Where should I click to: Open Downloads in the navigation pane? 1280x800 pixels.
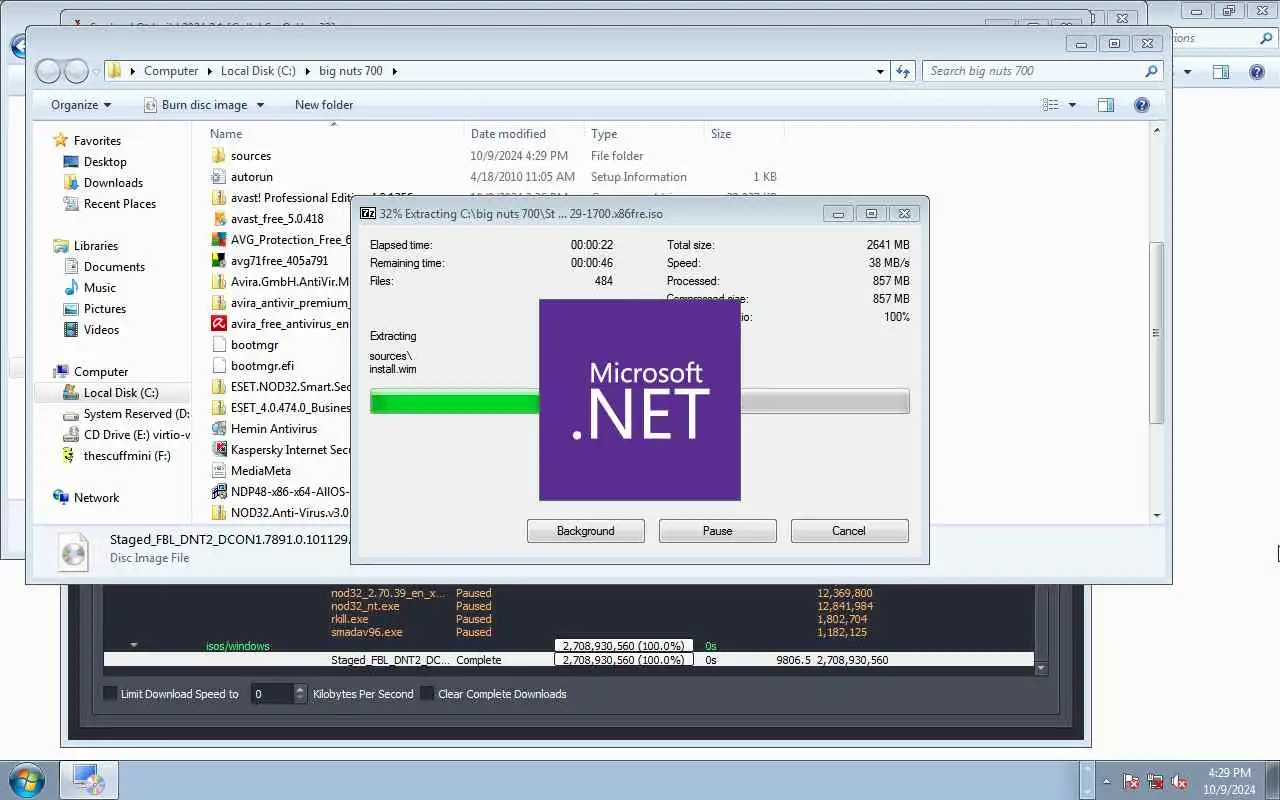[x=113, y=182]
